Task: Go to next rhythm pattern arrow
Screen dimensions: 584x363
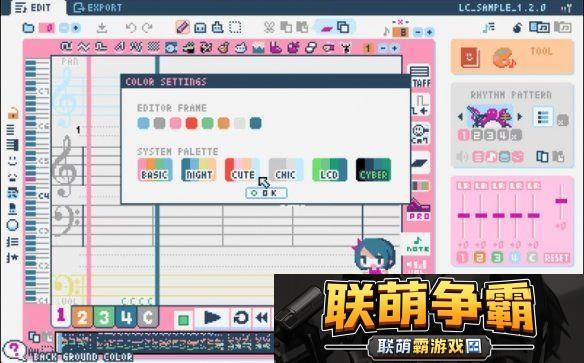Action: pos(520,117)
